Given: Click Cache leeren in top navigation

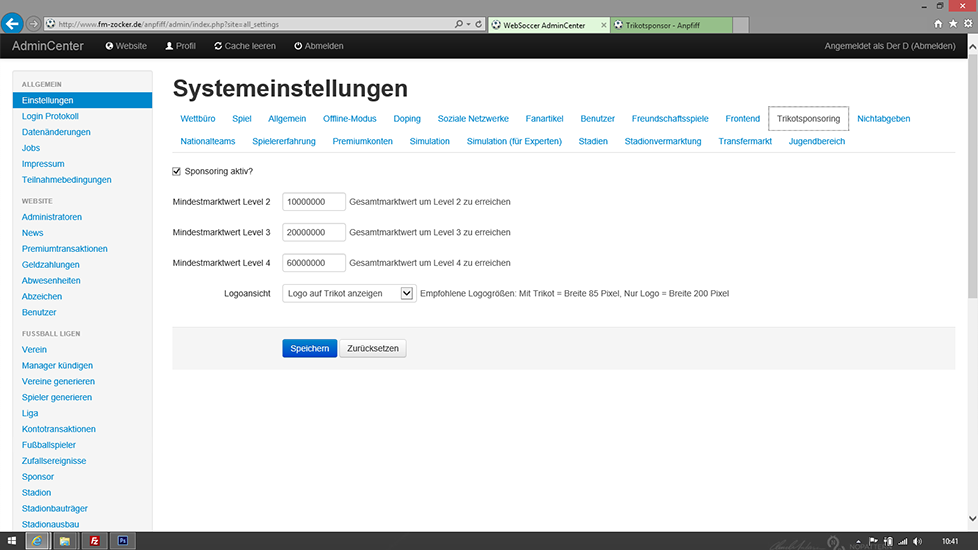Looking at the screenshot, I should click(245, 46).
